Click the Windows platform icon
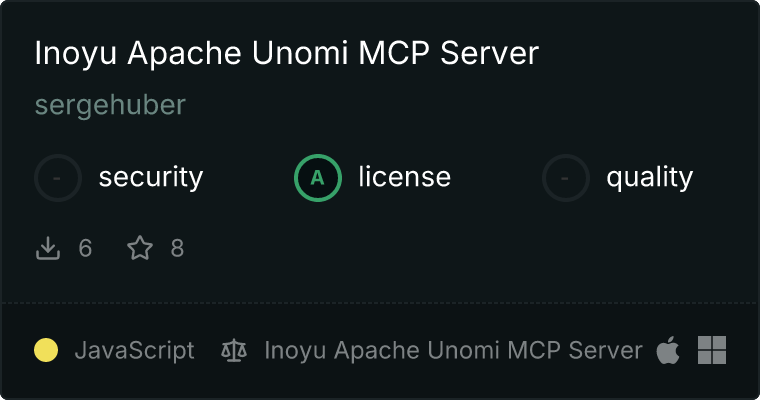Screen dimensions: 760x400 [x=712, y=350]
